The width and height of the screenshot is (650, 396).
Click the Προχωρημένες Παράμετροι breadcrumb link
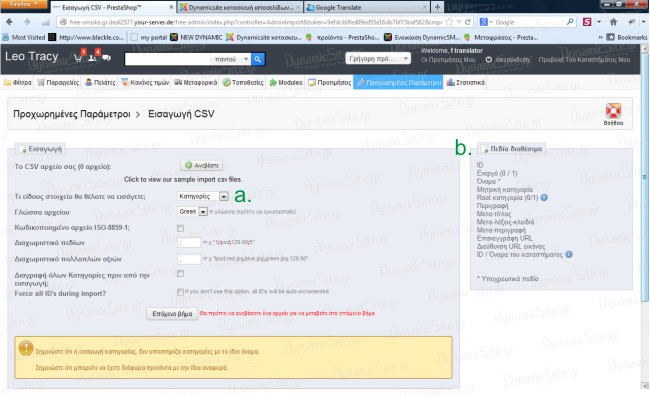point(72,114)
